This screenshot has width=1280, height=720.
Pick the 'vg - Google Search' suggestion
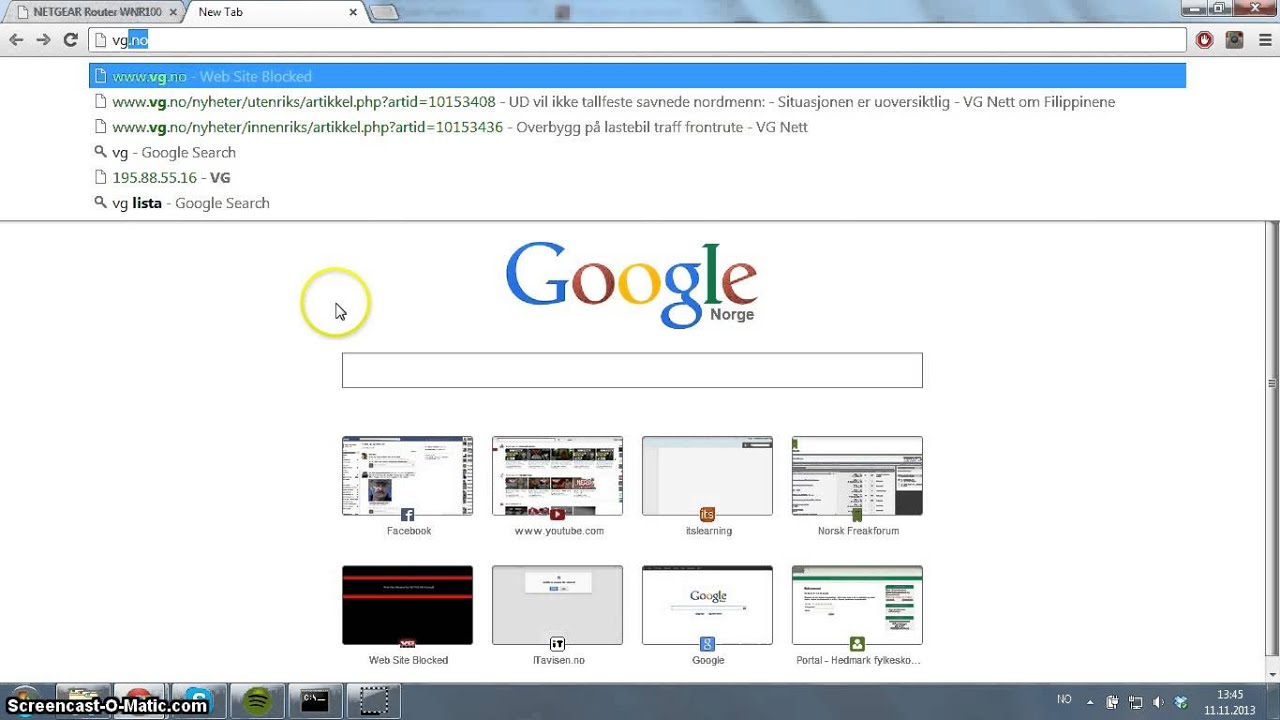coord(637,152)
